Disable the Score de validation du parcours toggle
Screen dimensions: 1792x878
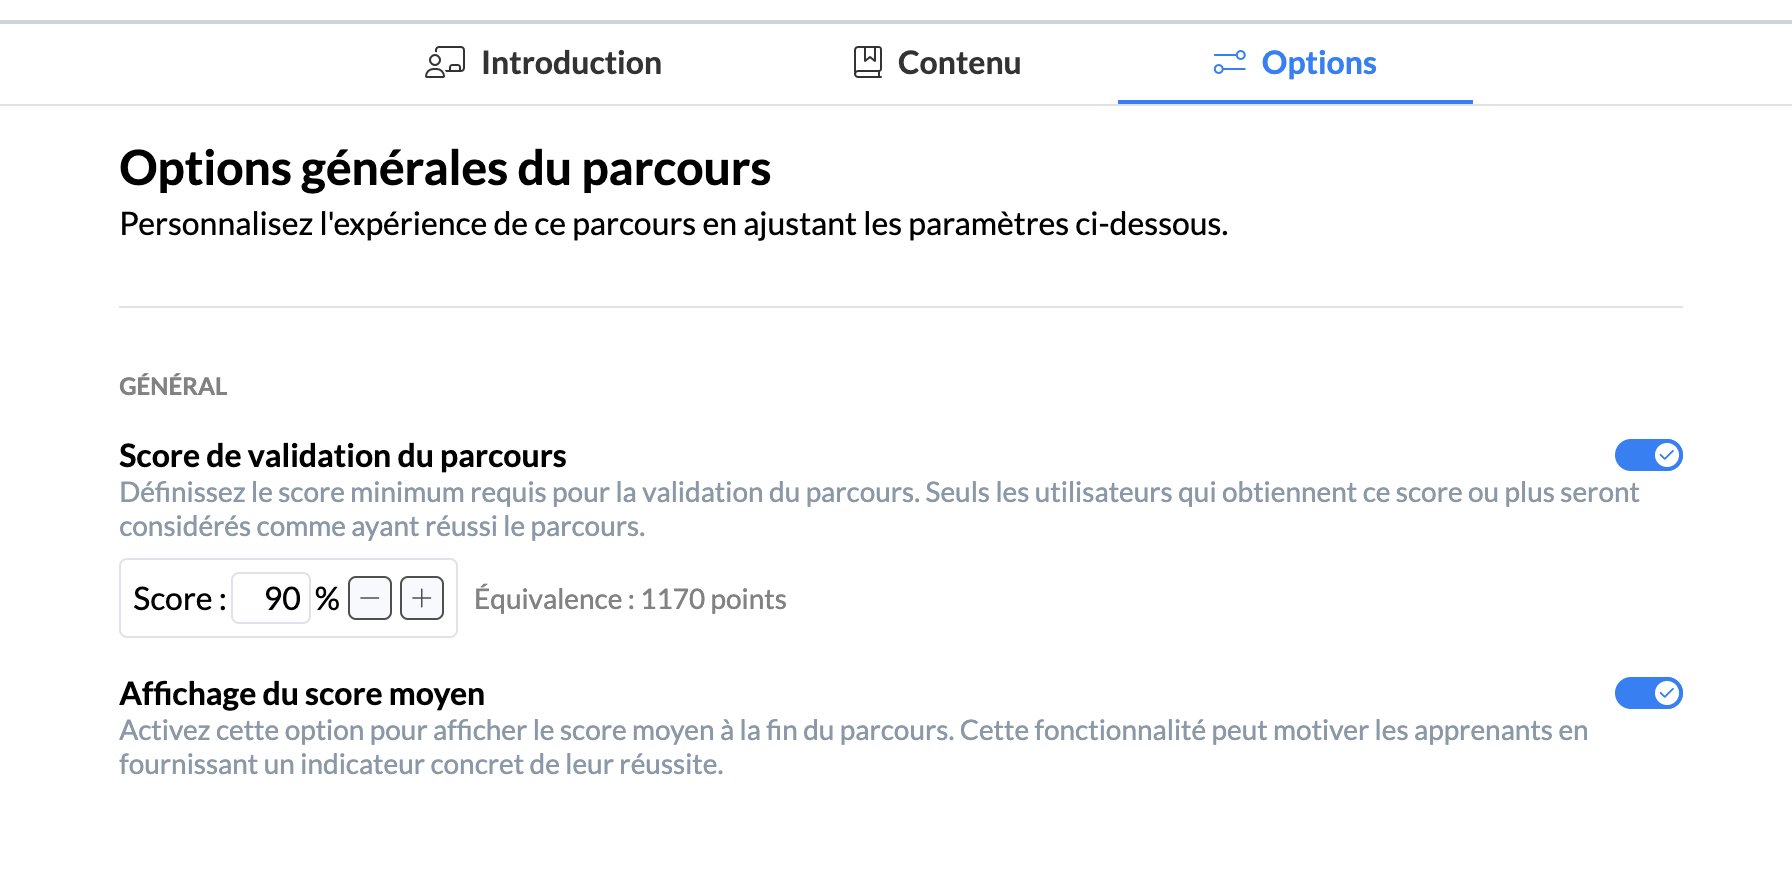[x=1648, y=455]
